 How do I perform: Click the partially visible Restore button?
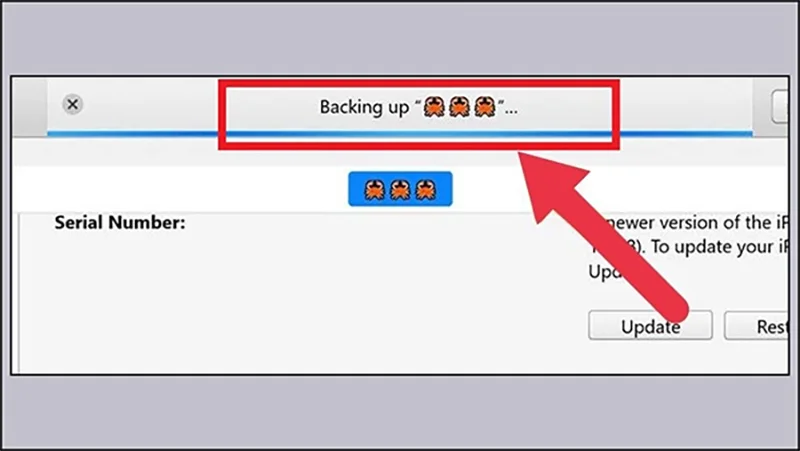pyautogui.click(x=757, y=325)
